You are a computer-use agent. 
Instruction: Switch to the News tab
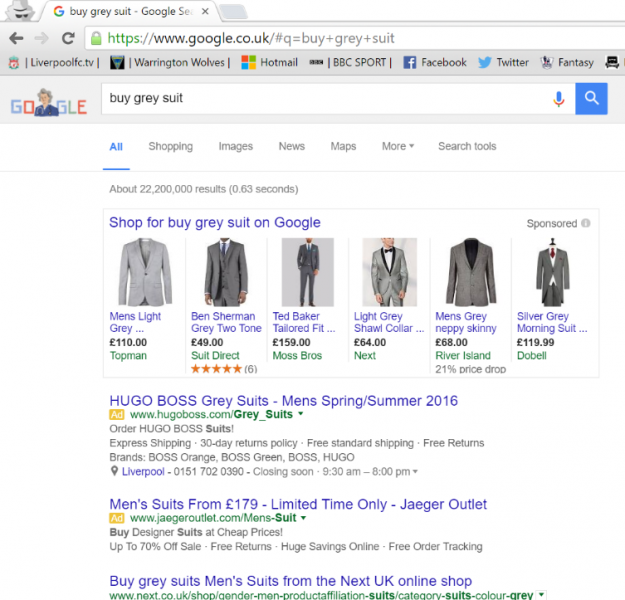[x=292, y=146]
